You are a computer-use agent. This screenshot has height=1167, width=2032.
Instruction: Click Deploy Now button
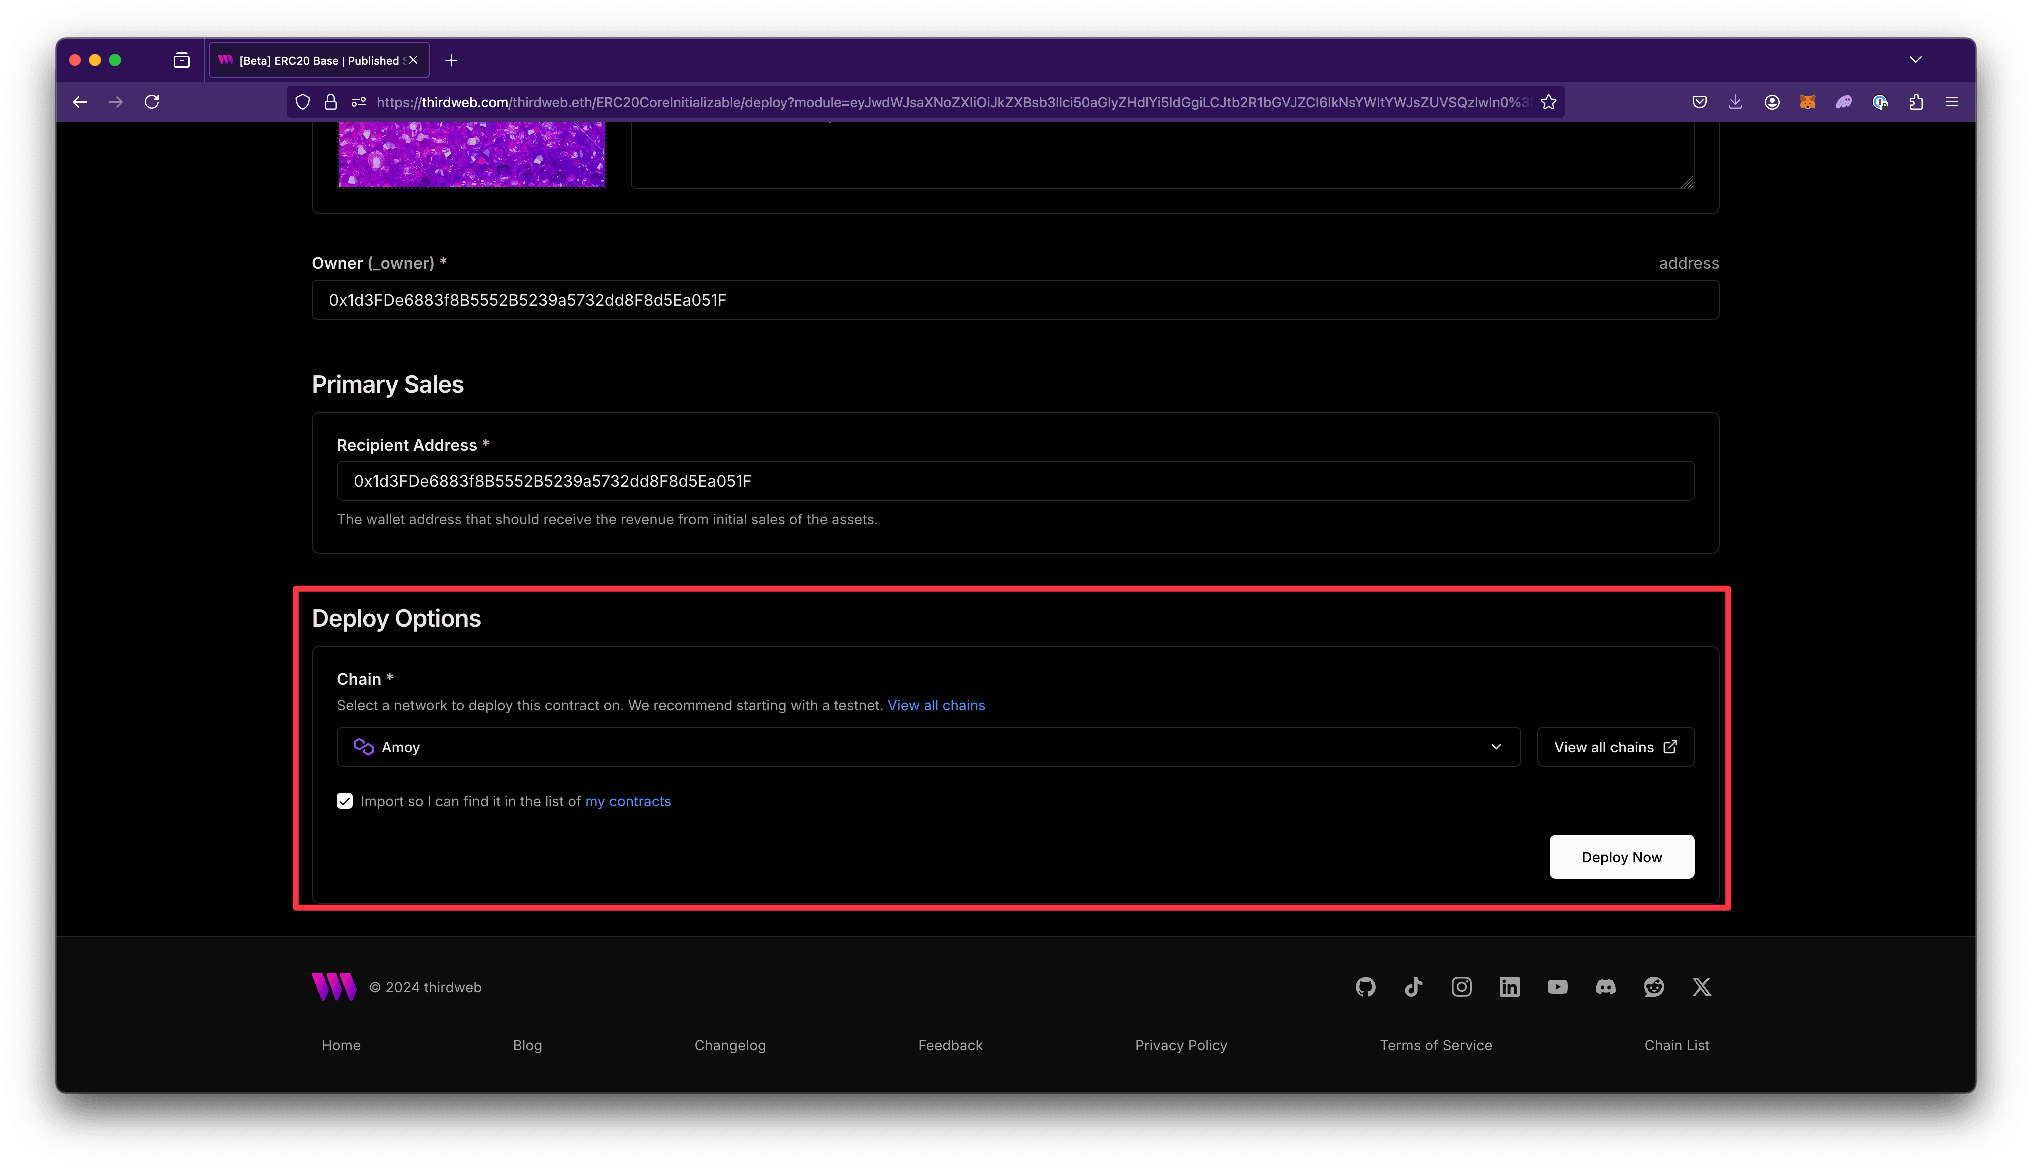point(1622,856)
